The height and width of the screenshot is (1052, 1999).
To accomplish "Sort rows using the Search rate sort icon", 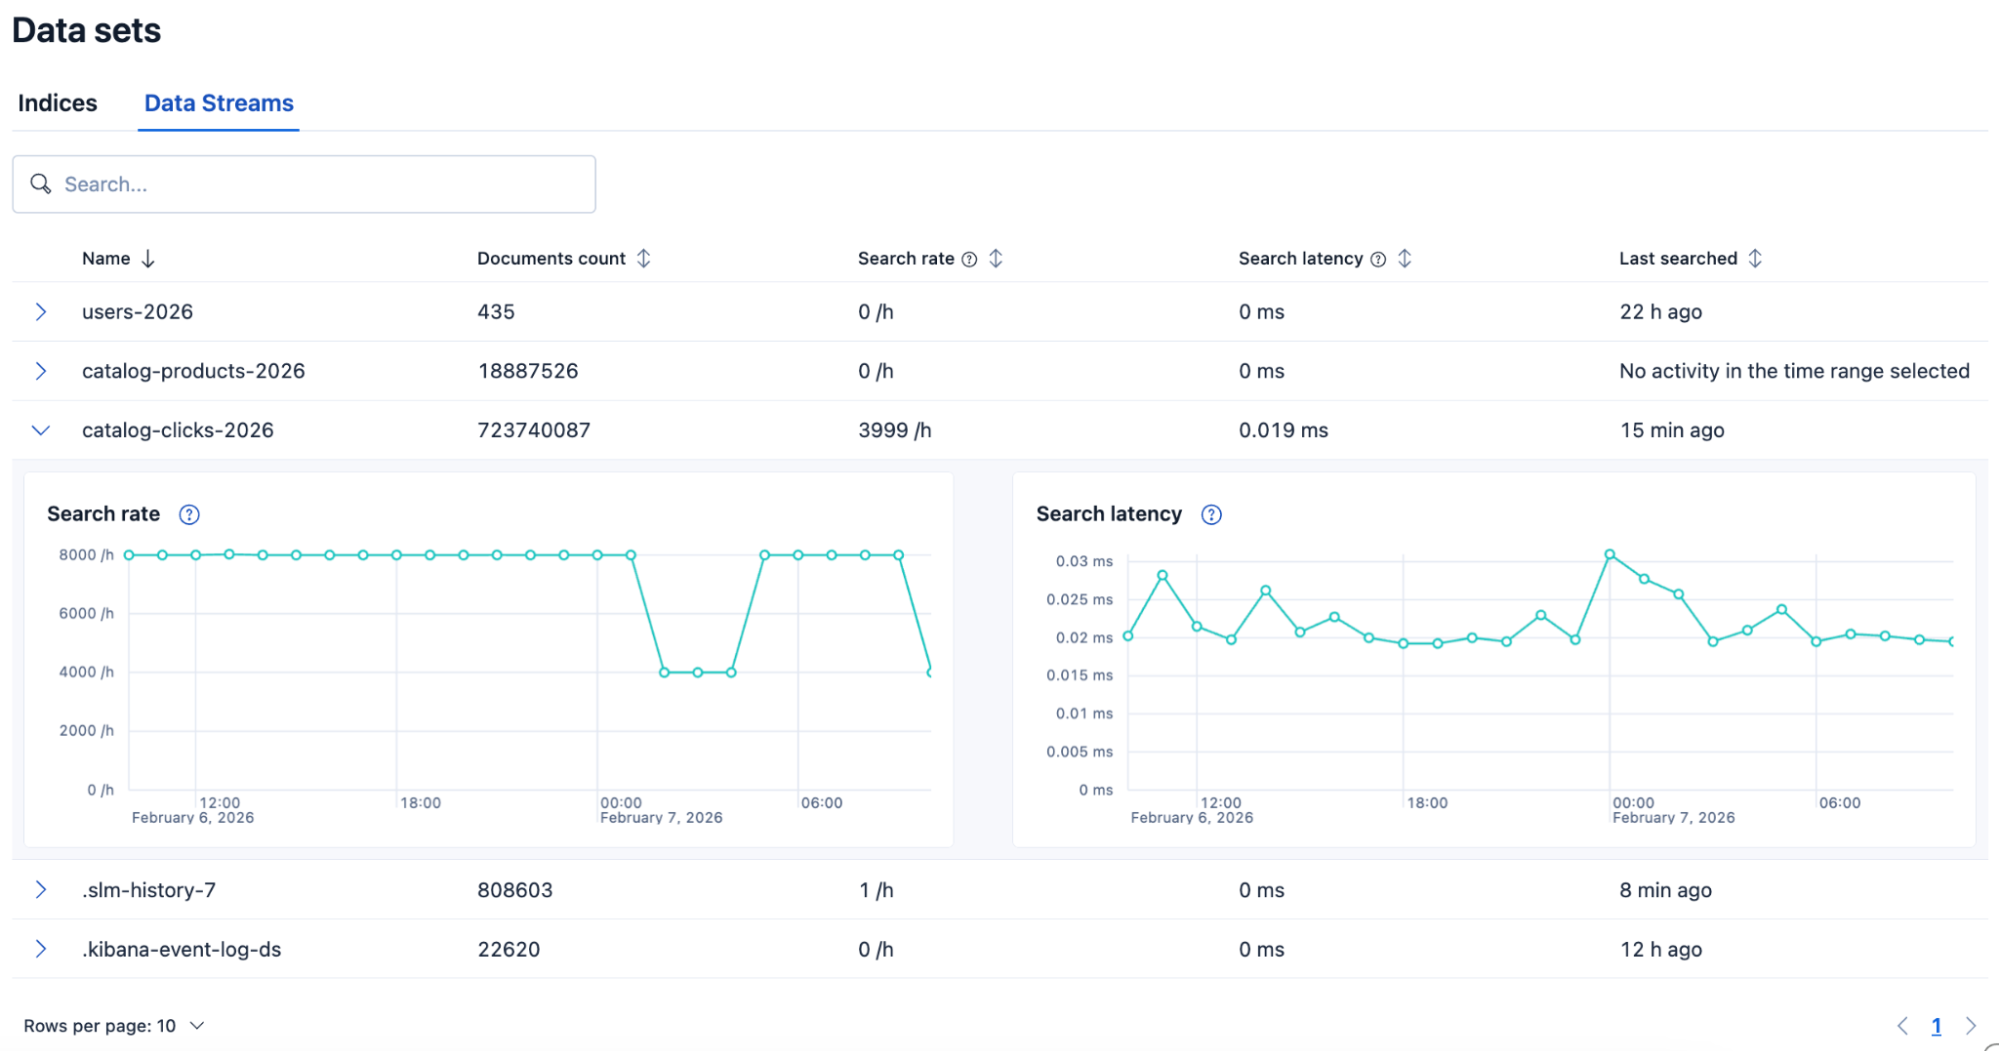I will (996, 258).
